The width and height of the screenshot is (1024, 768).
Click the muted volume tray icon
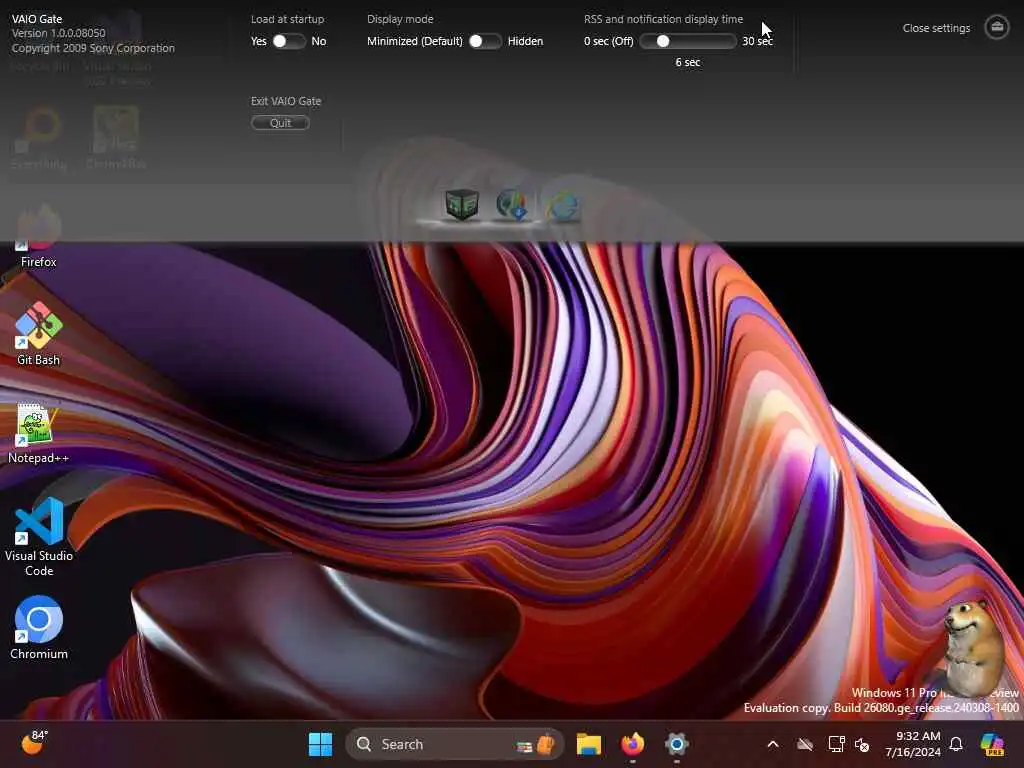[x=862, y=744]
